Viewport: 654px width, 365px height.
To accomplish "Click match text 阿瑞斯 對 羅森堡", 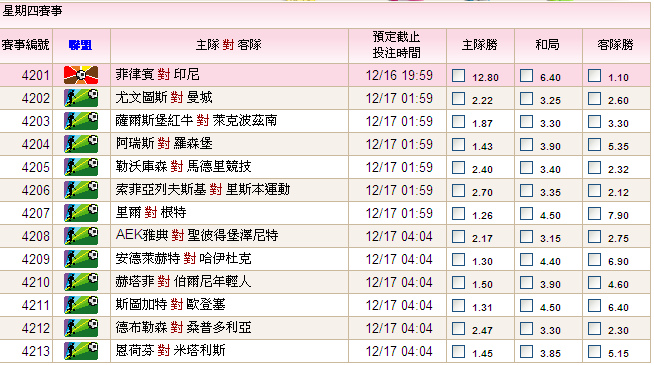I will tap(164, 143).
